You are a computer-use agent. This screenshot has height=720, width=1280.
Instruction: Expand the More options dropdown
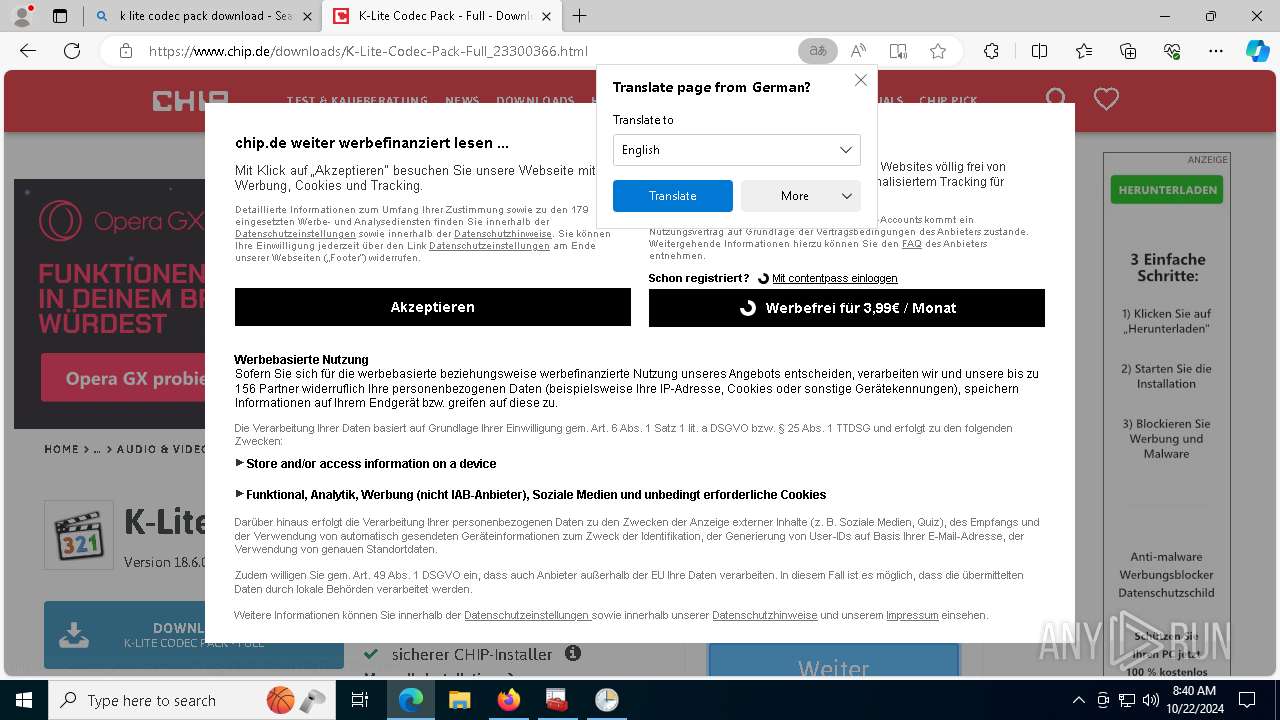click(x=800, y=196)
